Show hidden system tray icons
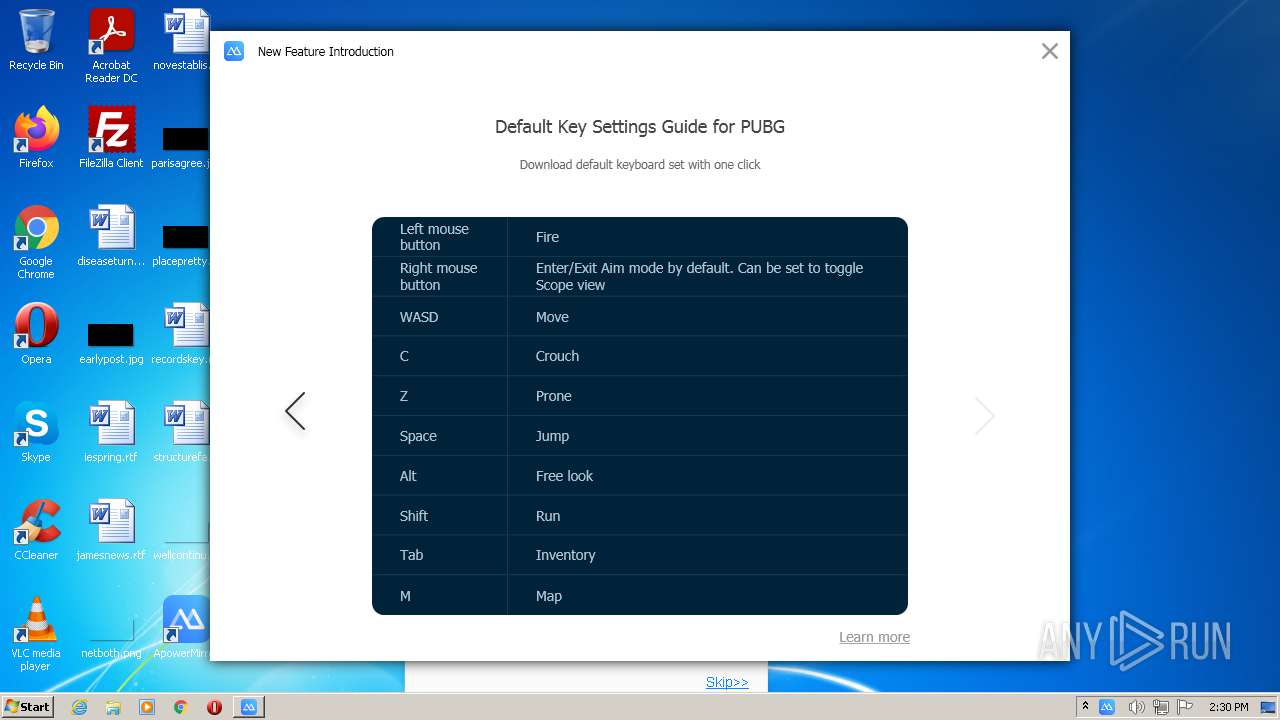This screenshot has height=720, width=1280. pos(1085,706)
